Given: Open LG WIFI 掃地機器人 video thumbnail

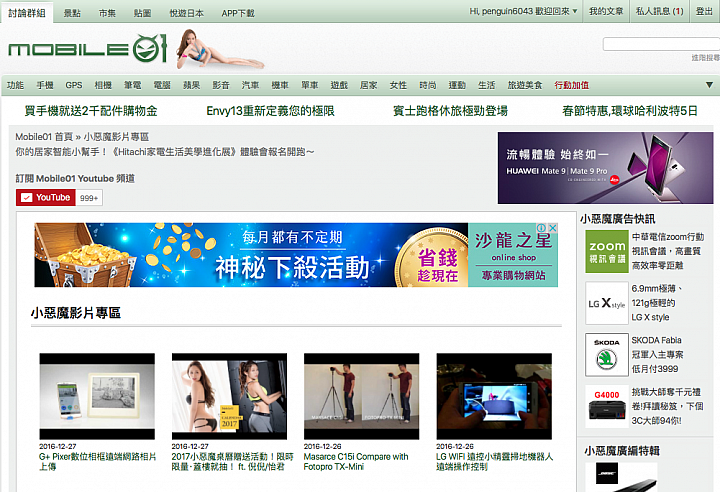Looking at the screenshot, I should tap(494, 396).
